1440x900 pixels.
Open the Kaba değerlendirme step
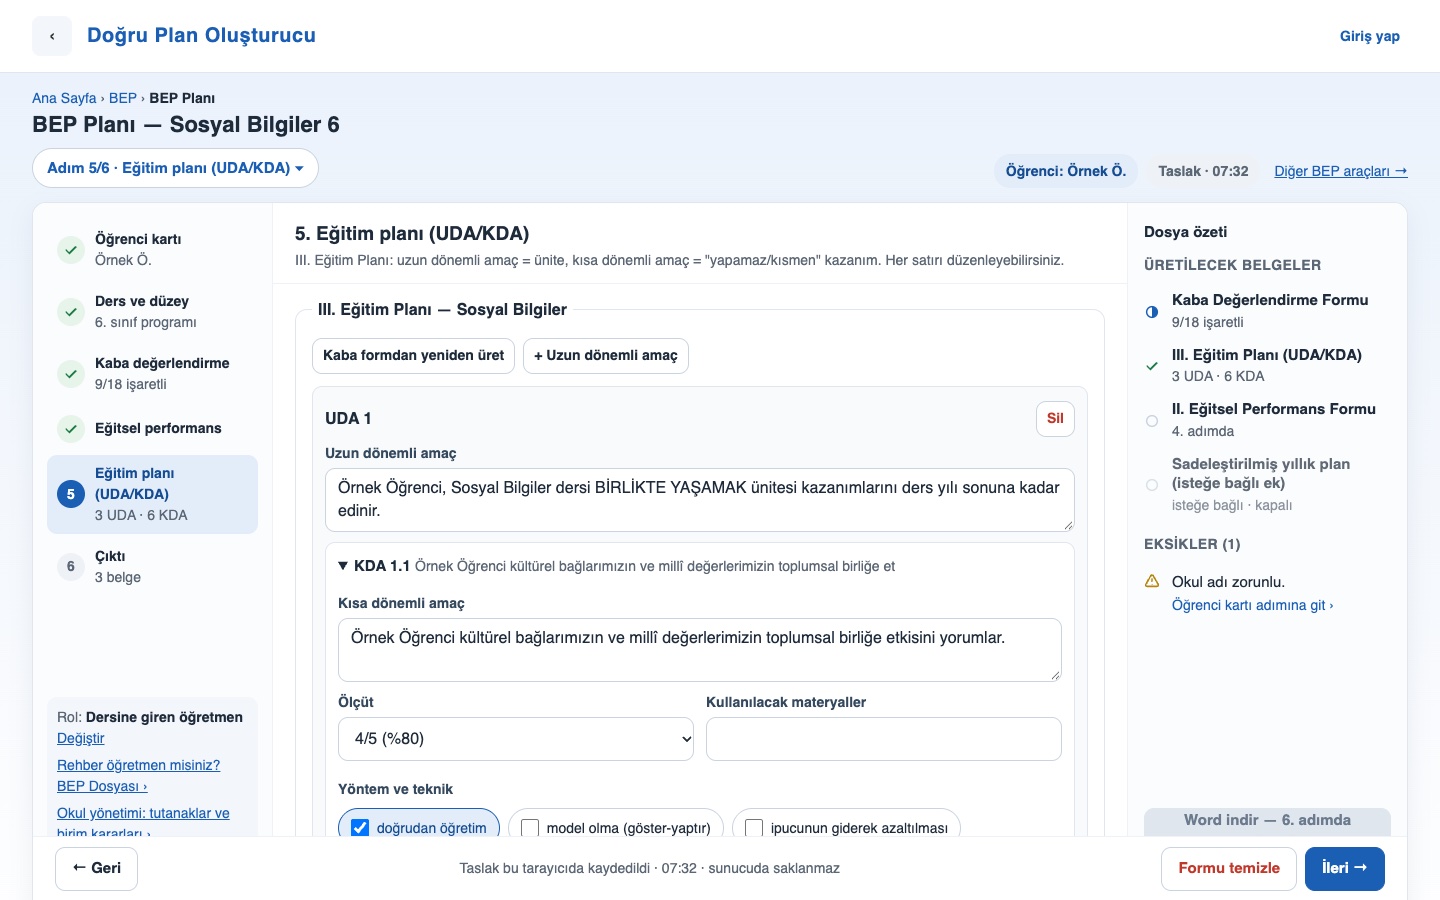[152, 374]
